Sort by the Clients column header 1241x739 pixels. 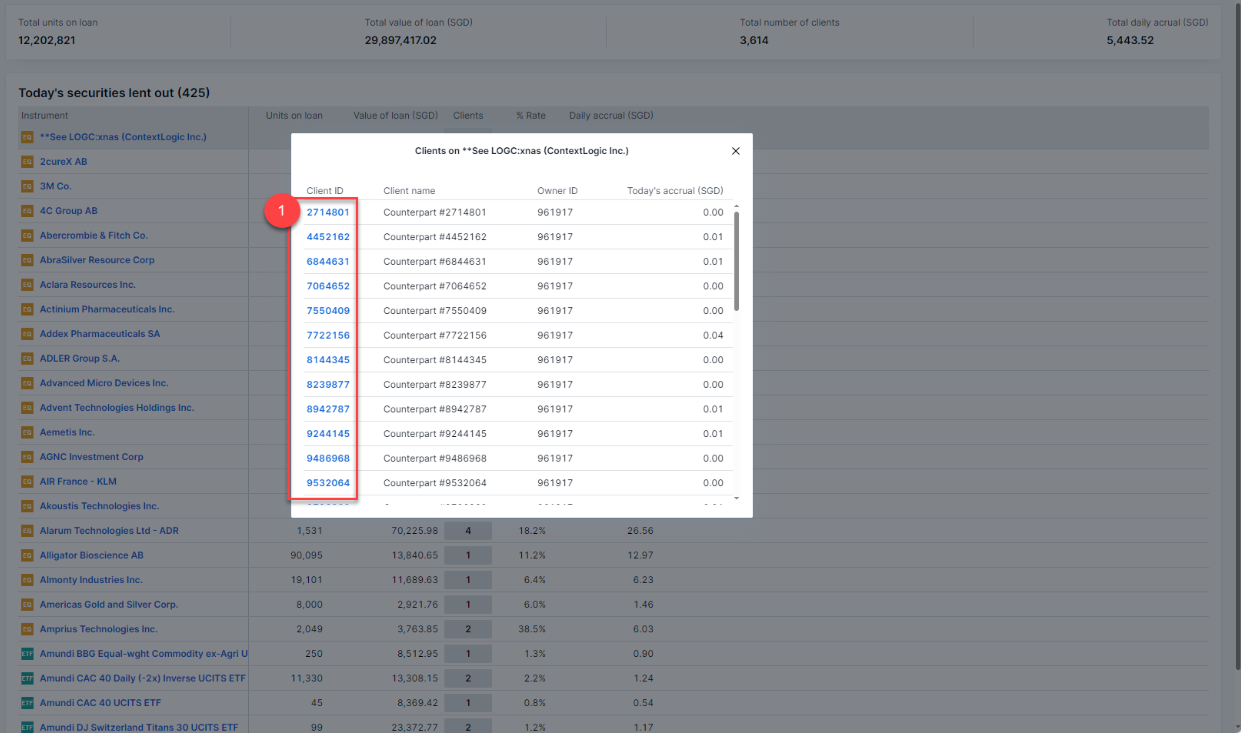(468, 116)
